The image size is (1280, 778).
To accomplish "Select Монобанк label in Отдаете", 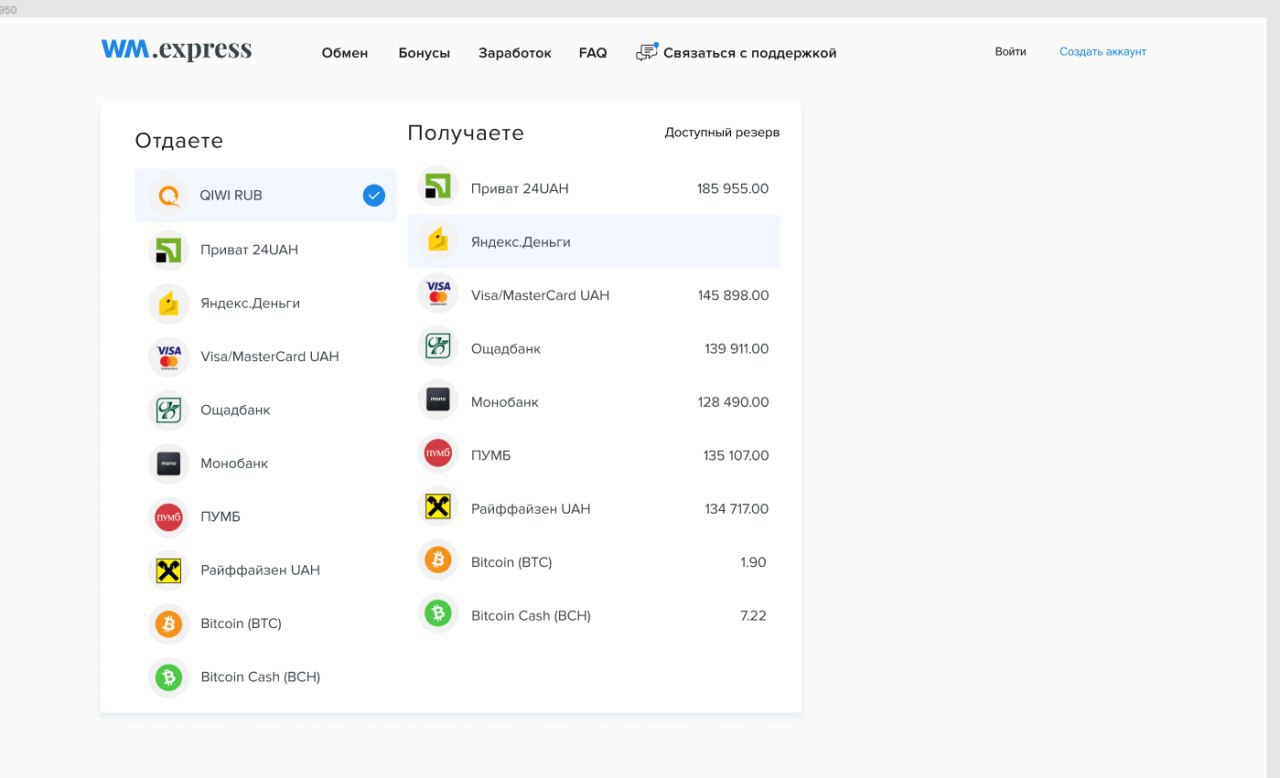I will [234, 463].
